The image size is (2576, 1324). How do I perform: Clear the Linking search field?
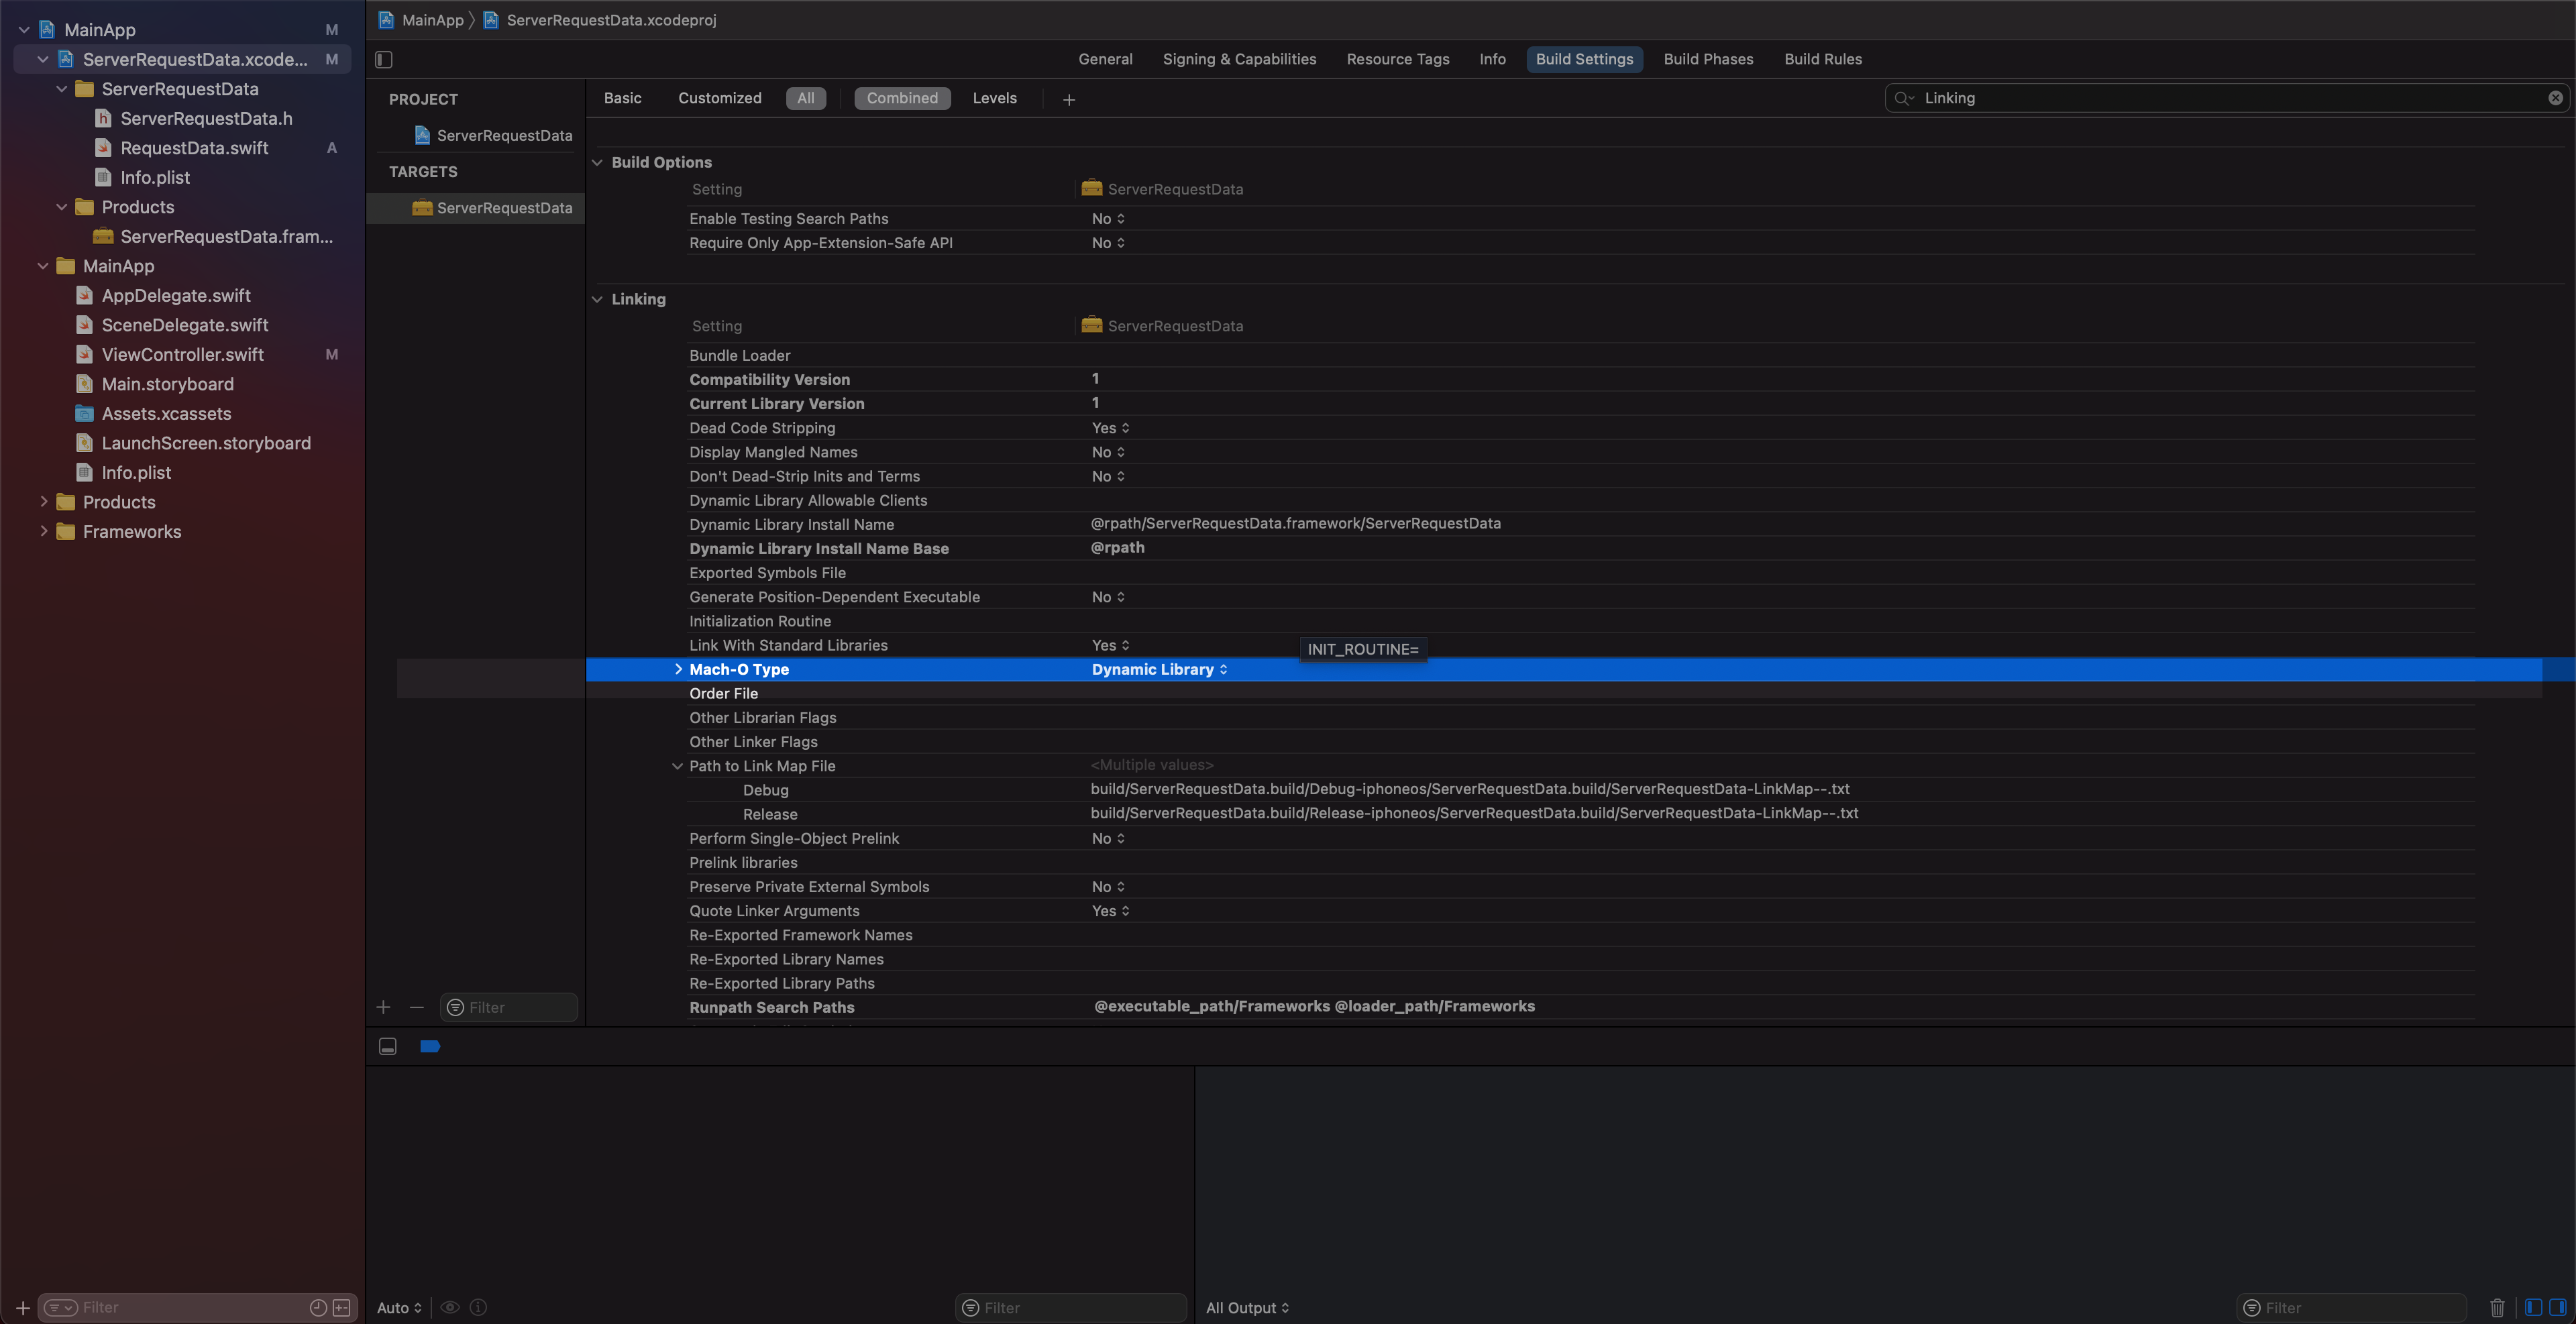pyautogui.click(x=2555, y=98)
